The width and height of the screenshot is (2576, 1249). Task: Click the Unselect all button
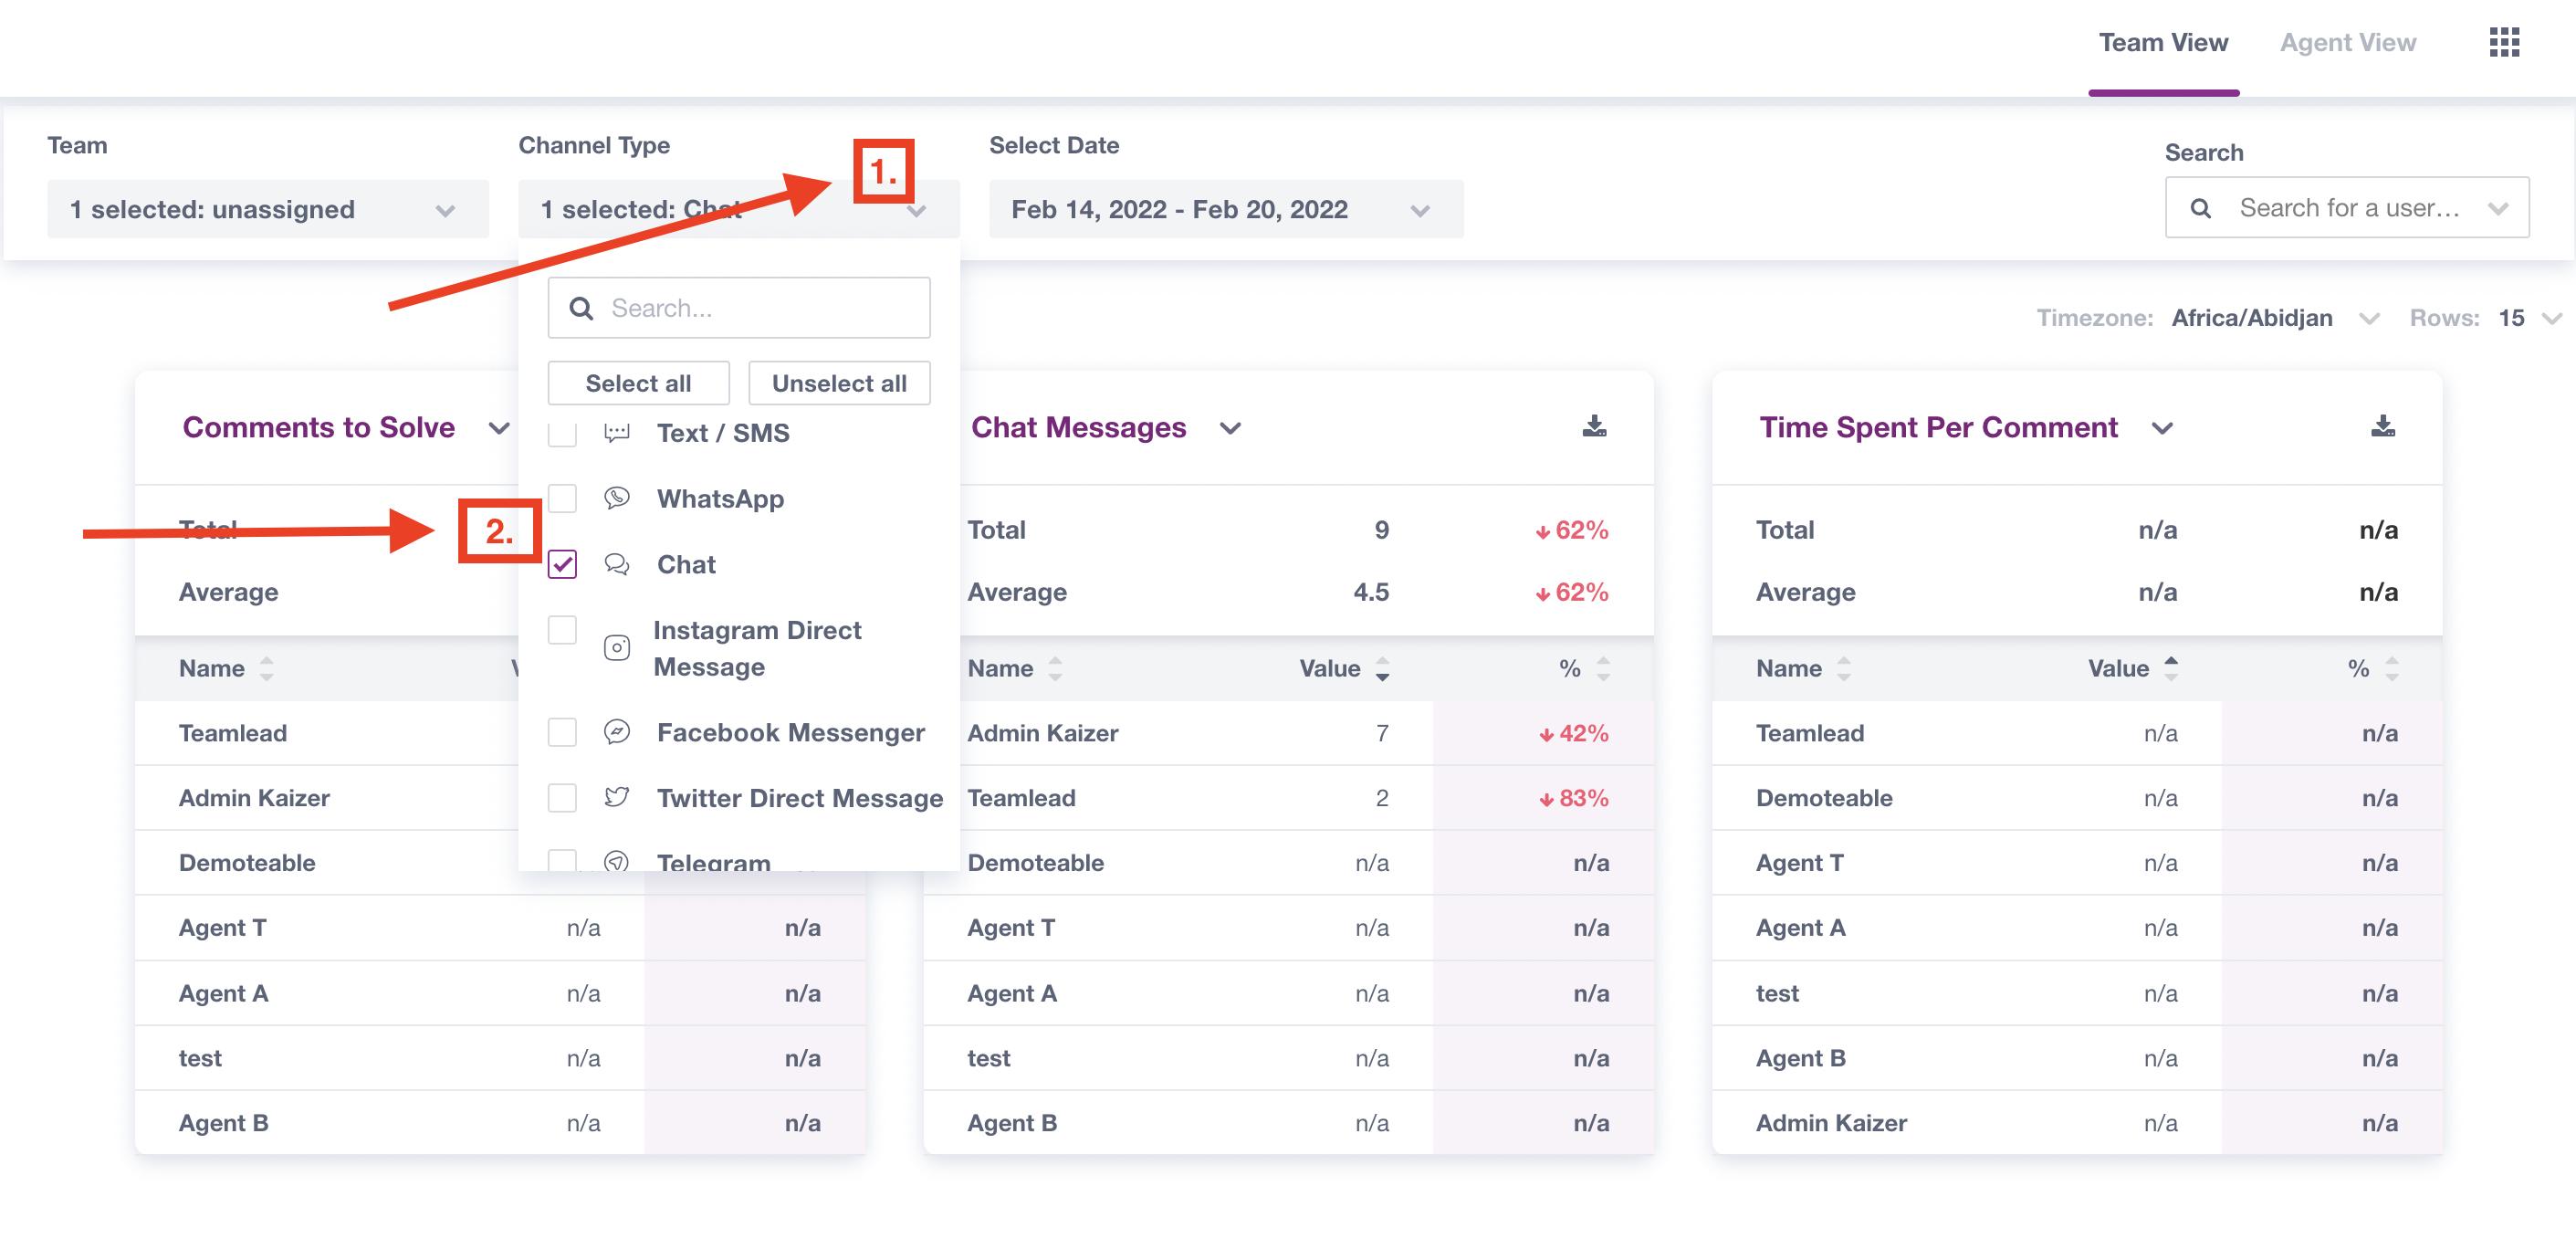coord(839,383)
